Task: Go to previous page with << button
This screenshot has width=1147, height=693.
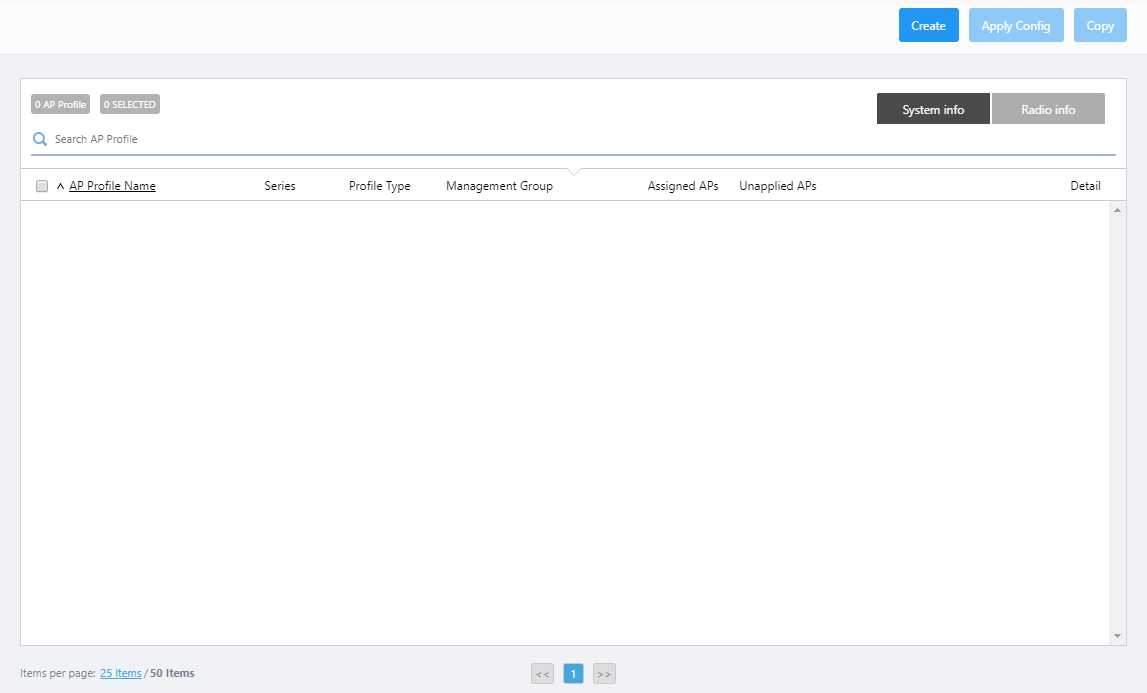Action: pyautogui.click(x=542, y=674)
